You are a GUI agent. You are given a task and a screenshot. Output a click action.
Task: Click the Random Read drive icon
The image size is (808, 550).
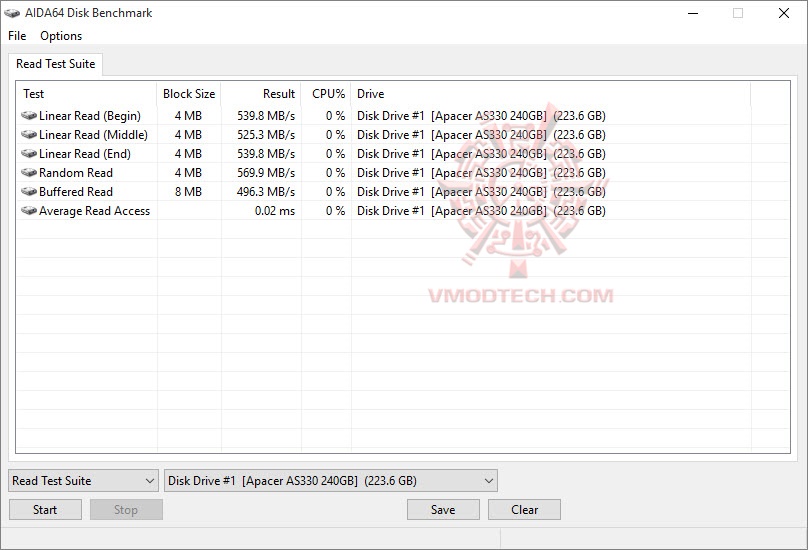point(29,173)
